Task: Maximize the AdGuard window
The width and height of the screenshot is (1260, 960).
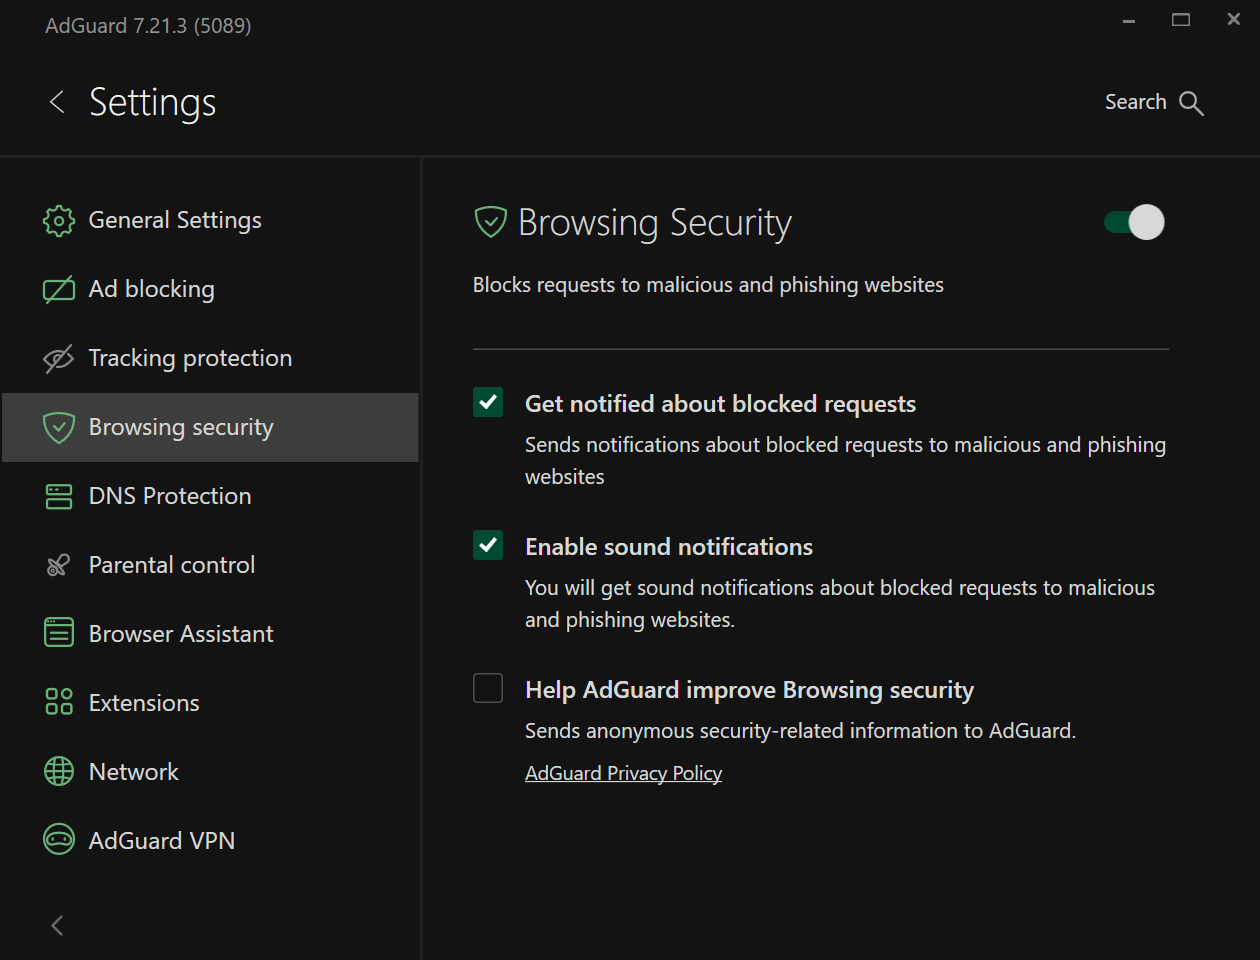Action: pos(1181,20)
